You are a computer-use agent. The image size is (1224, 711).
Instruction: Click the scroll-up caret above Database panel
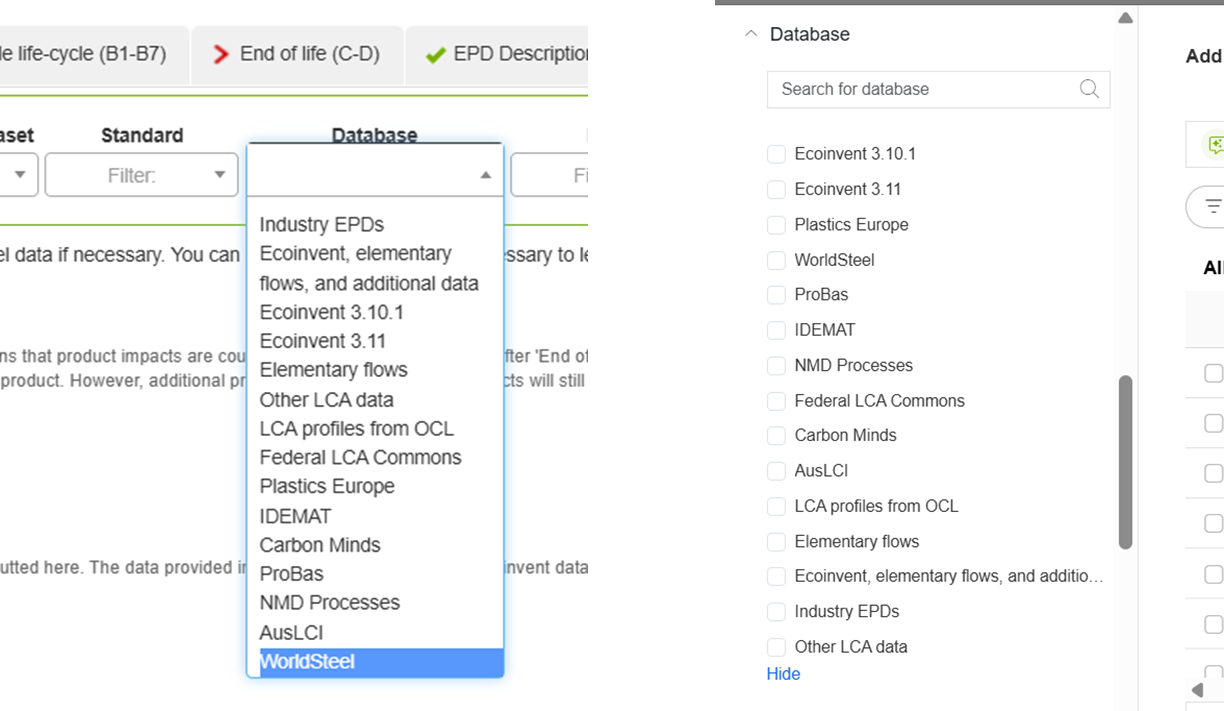click(1126, 16)
